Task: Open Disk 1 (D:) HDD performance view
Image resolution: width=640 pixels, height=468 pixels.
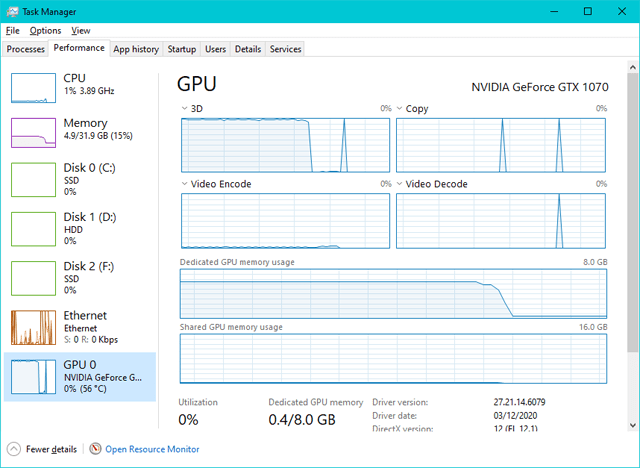Action: 80,229
